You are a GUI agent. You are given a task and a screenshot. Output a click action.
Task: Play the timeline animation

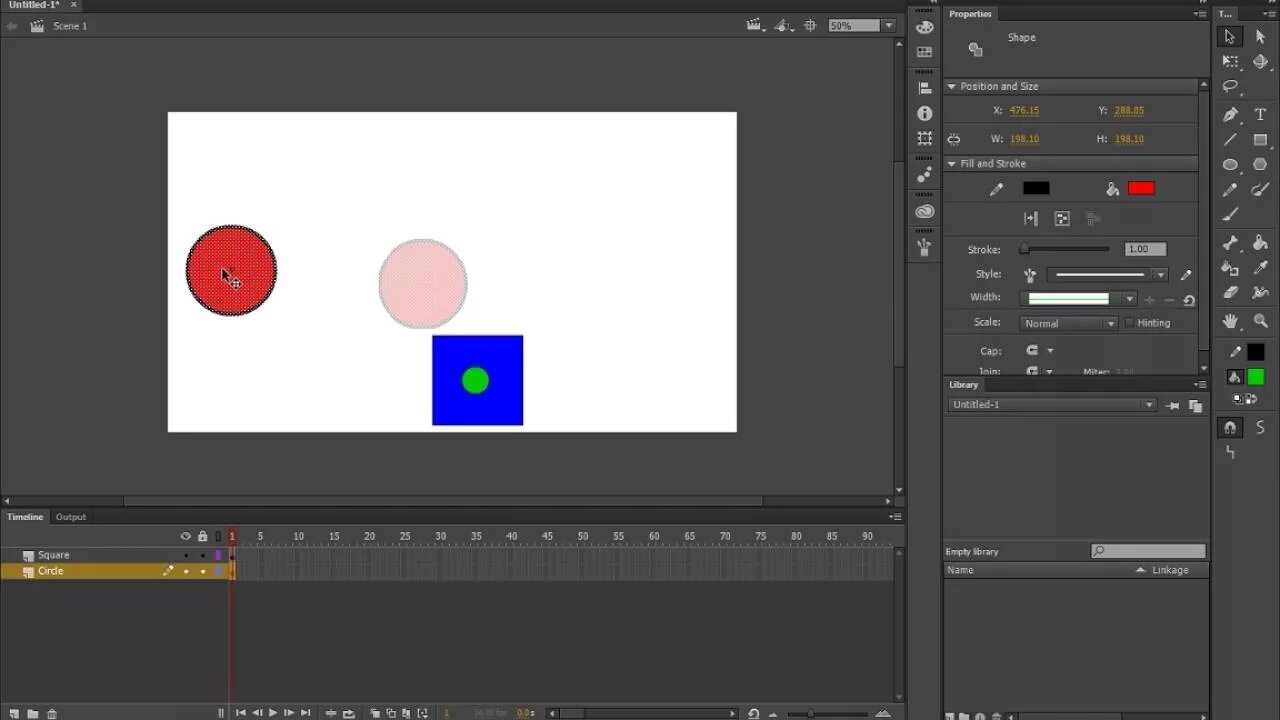click(273, 713)
